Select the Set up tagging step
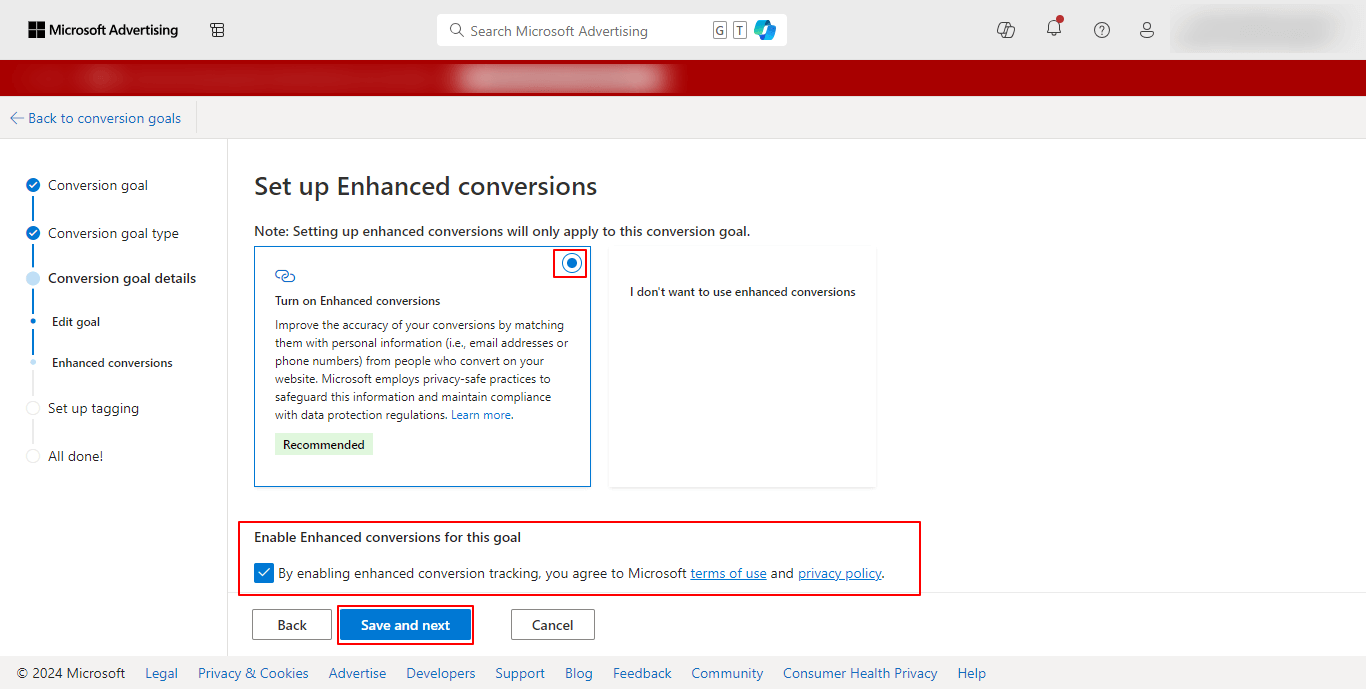The height and width of the screenshot is (690, 1366). [93, 408]
